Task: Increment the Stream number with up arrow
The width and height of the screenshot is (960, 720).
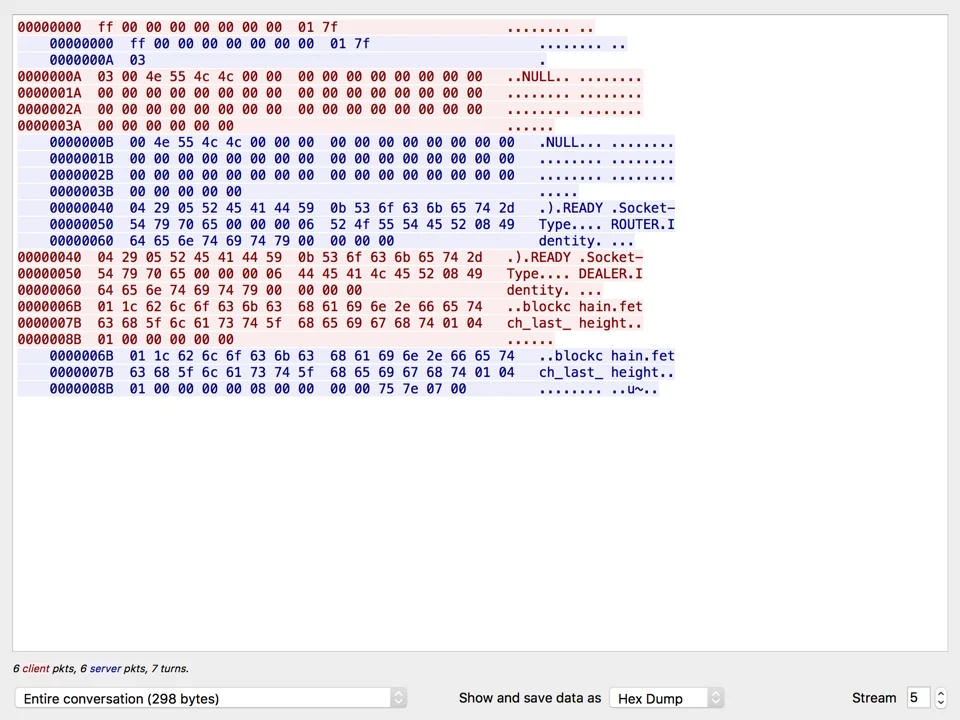Action: click(941, 693)
